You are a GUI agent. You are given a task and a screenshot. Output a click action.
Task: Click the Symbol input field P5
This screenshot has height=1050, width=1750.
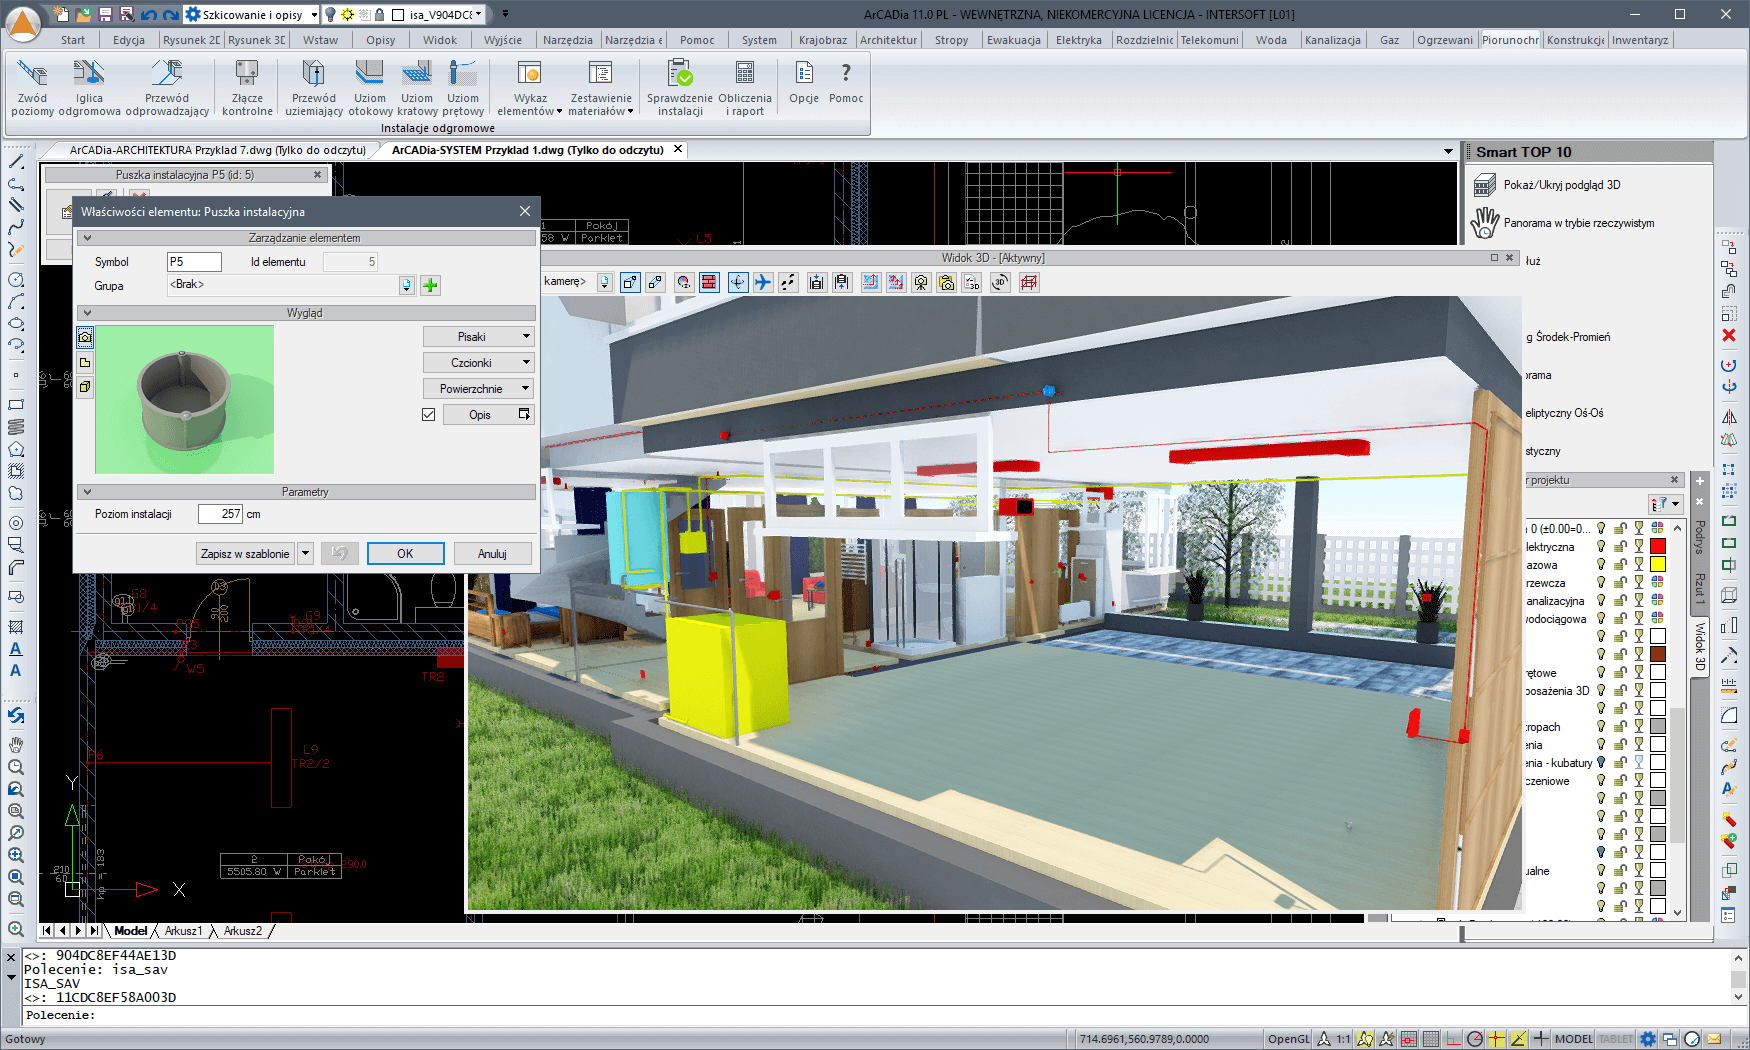(x=194, y=262)
